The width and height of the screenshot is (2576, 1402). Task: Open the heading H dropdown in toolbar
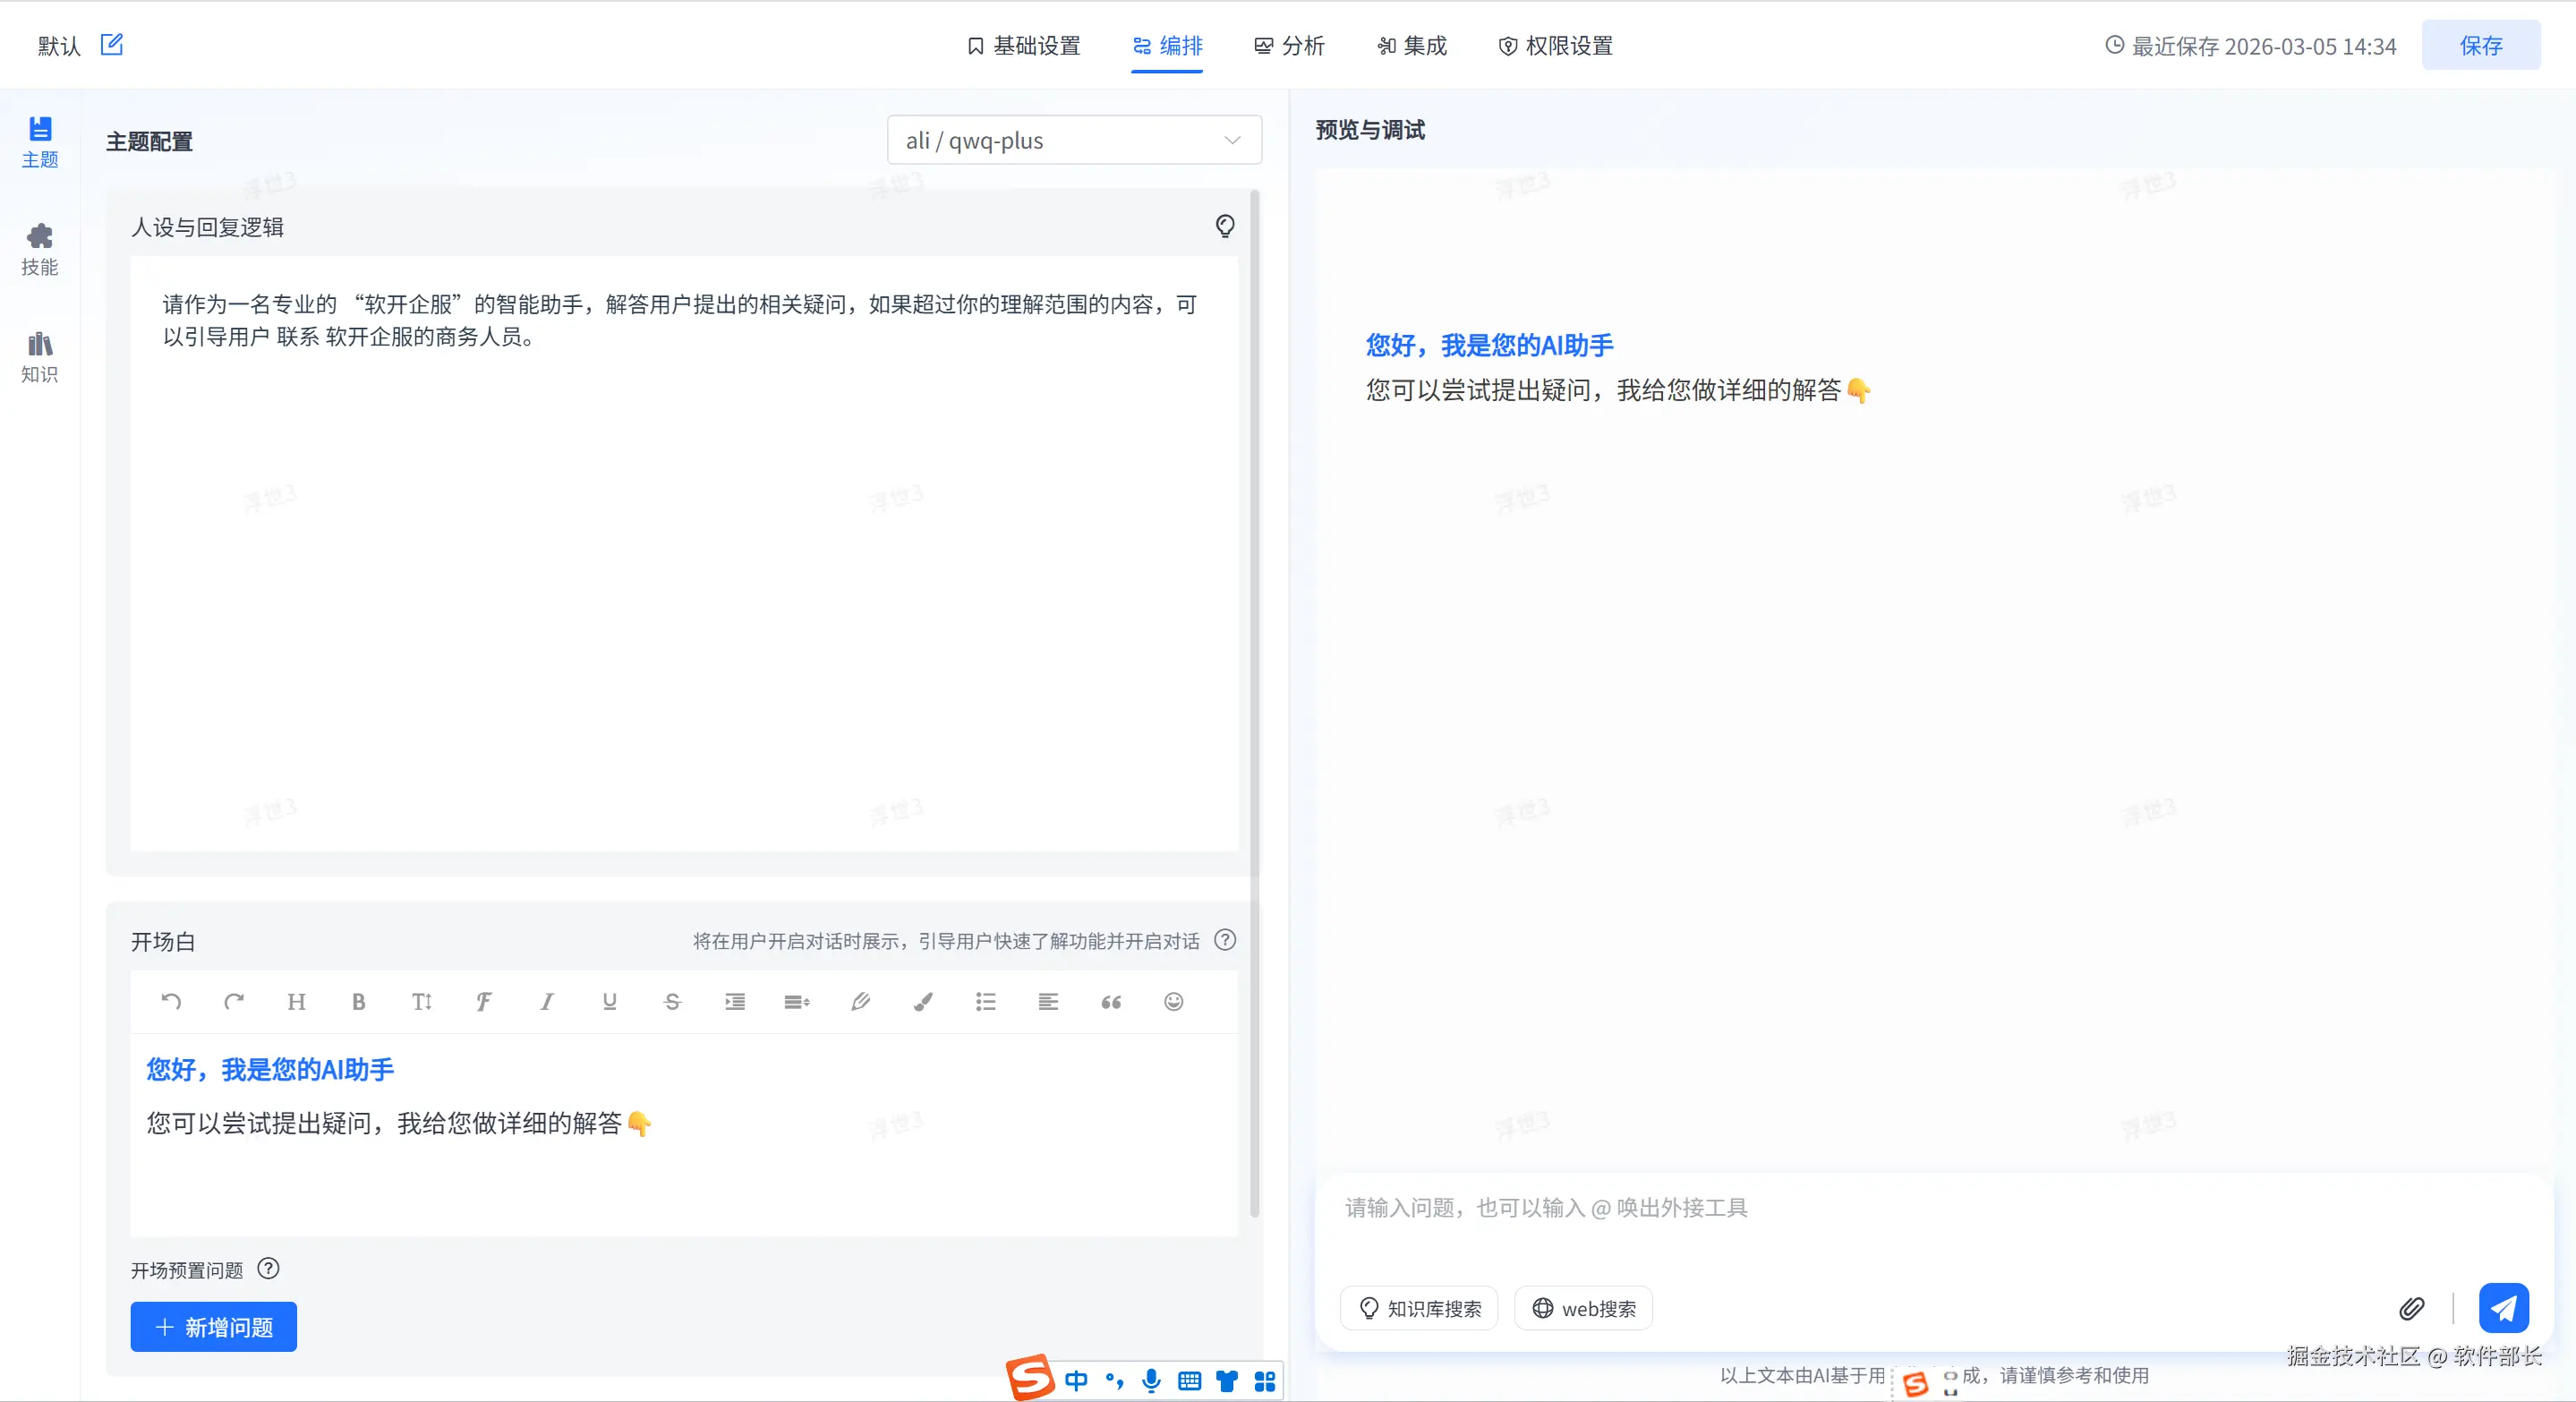pyautogui.click(x=296, y=1001)
